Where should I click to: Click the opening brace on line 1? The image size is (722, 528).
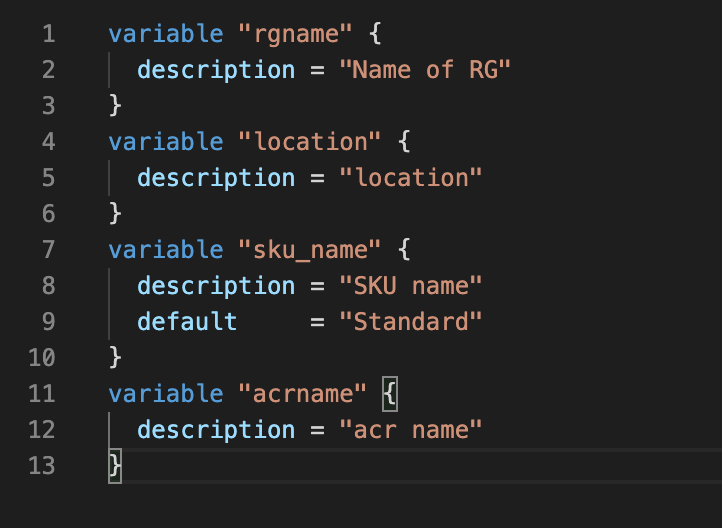click(x=375, y=34)
